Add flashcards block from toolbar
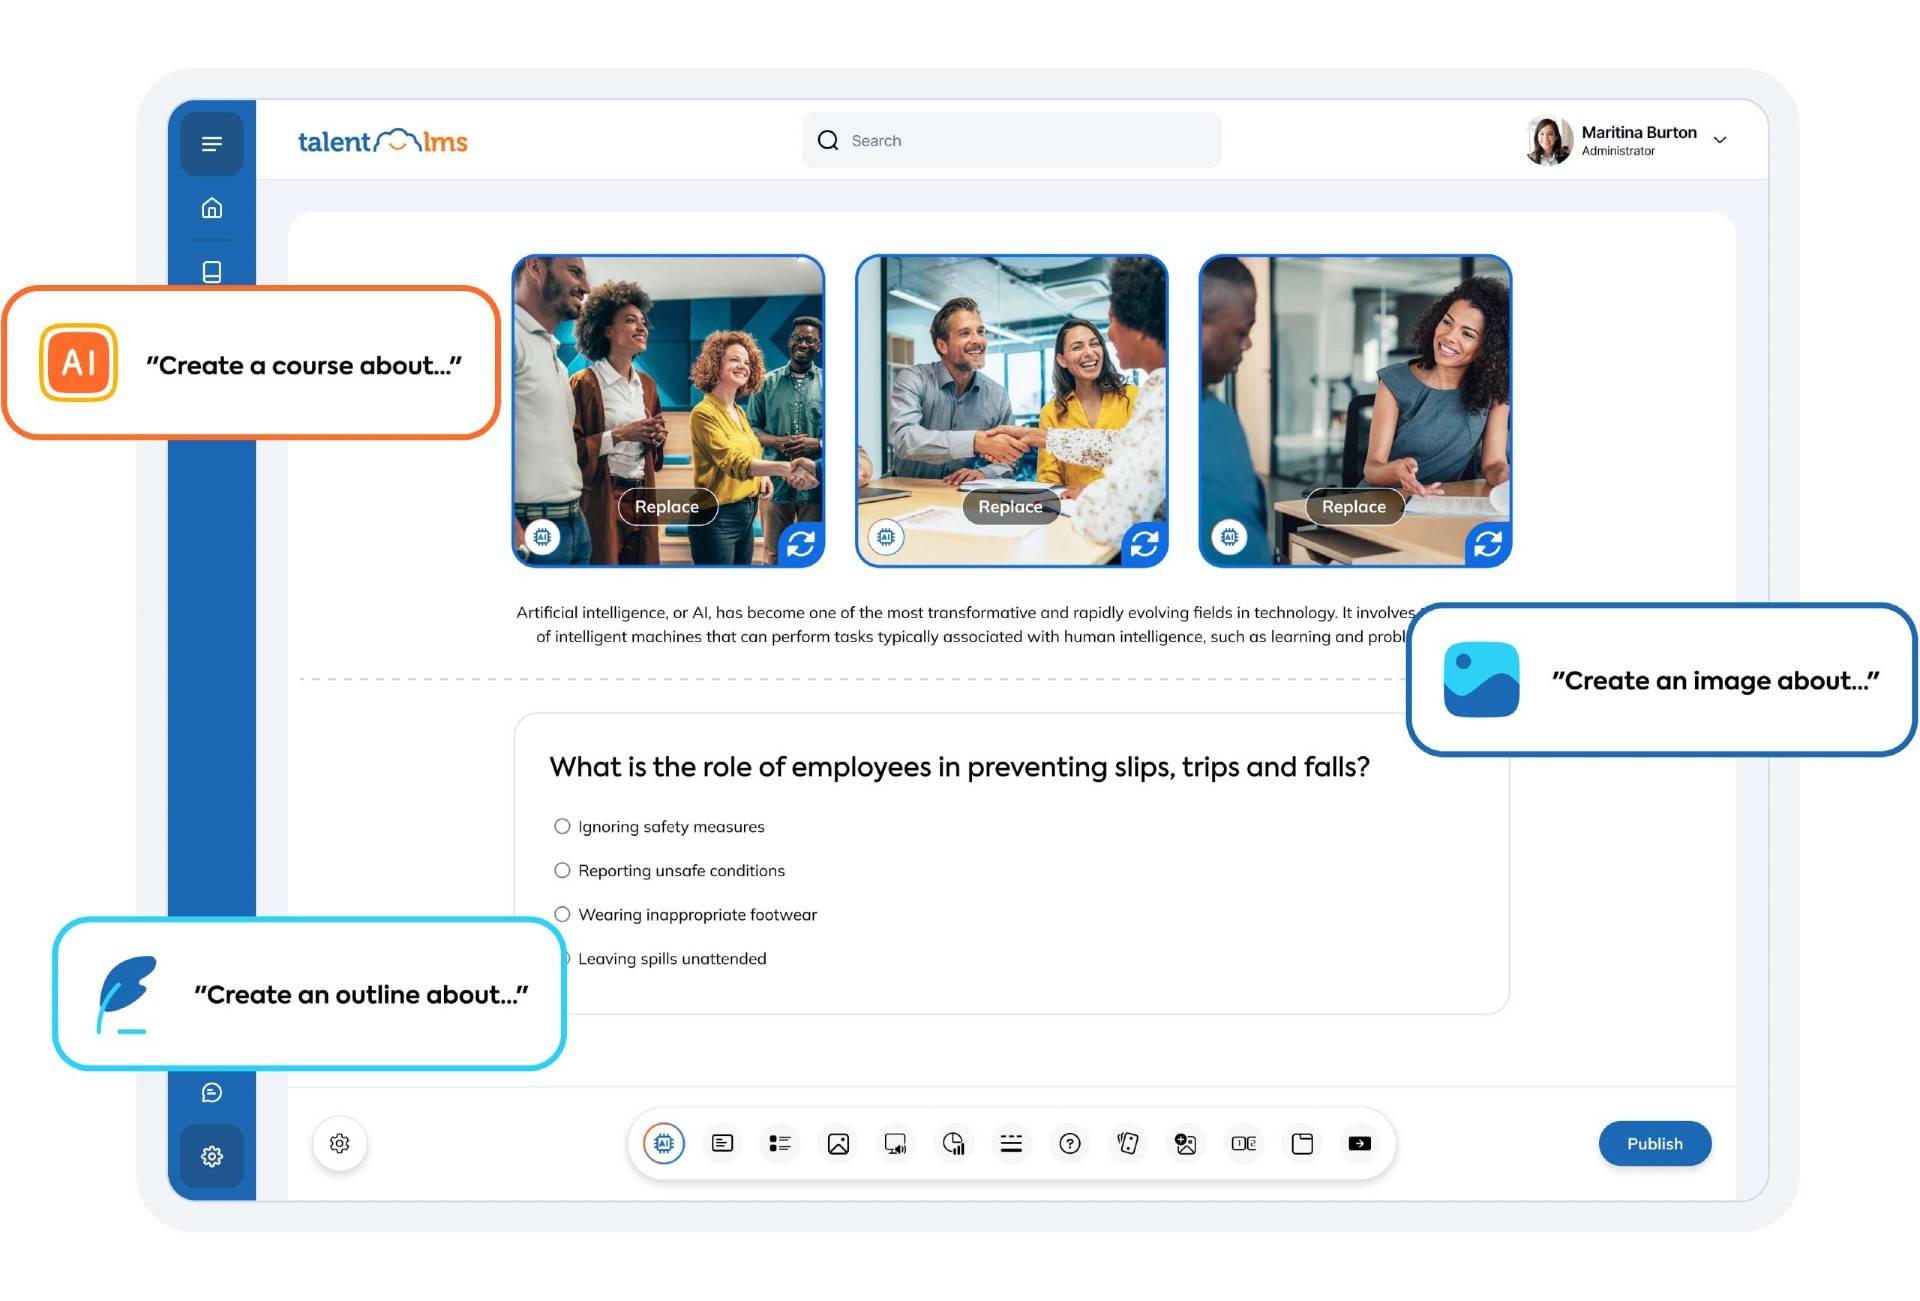 (x=1128, y=1143)
